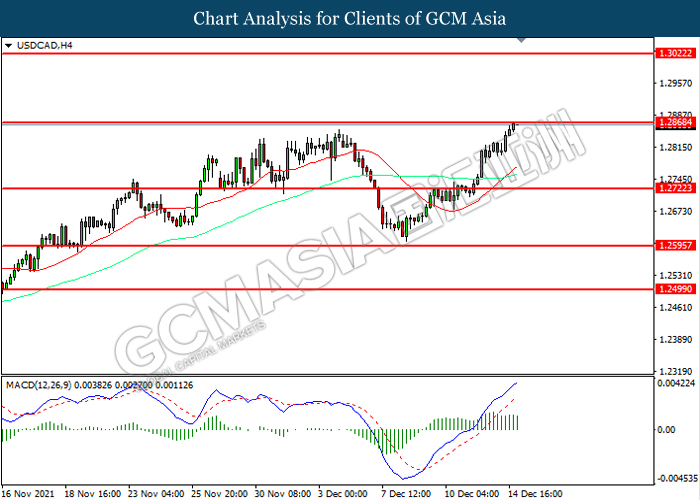
Task: Click the 1.26730 price axis value
Action: coord(675,211)
